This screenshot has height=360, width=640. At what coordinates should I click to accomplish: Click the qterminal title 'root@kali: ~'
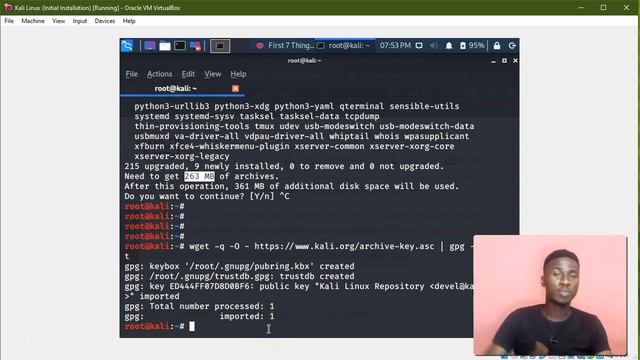(304, 61)
